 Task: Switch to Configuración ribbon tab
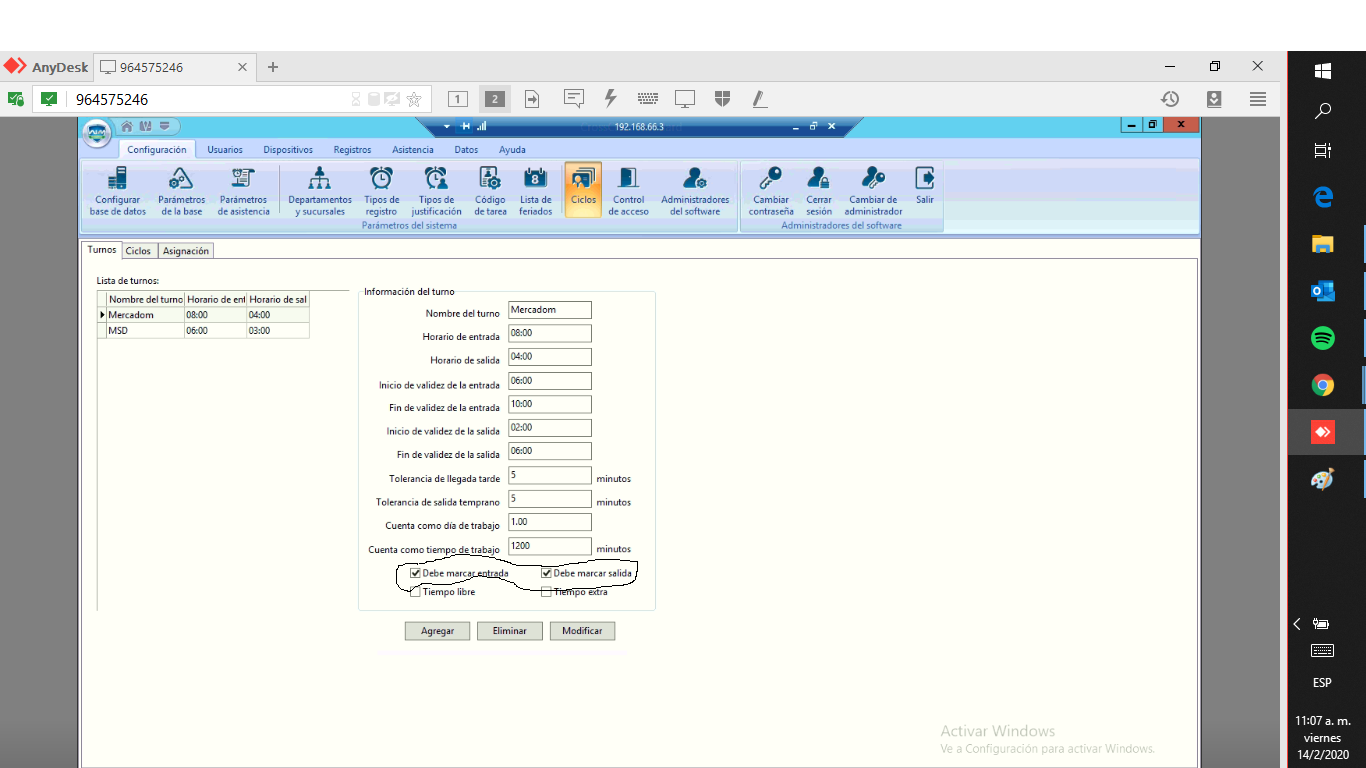click(157, 149)
